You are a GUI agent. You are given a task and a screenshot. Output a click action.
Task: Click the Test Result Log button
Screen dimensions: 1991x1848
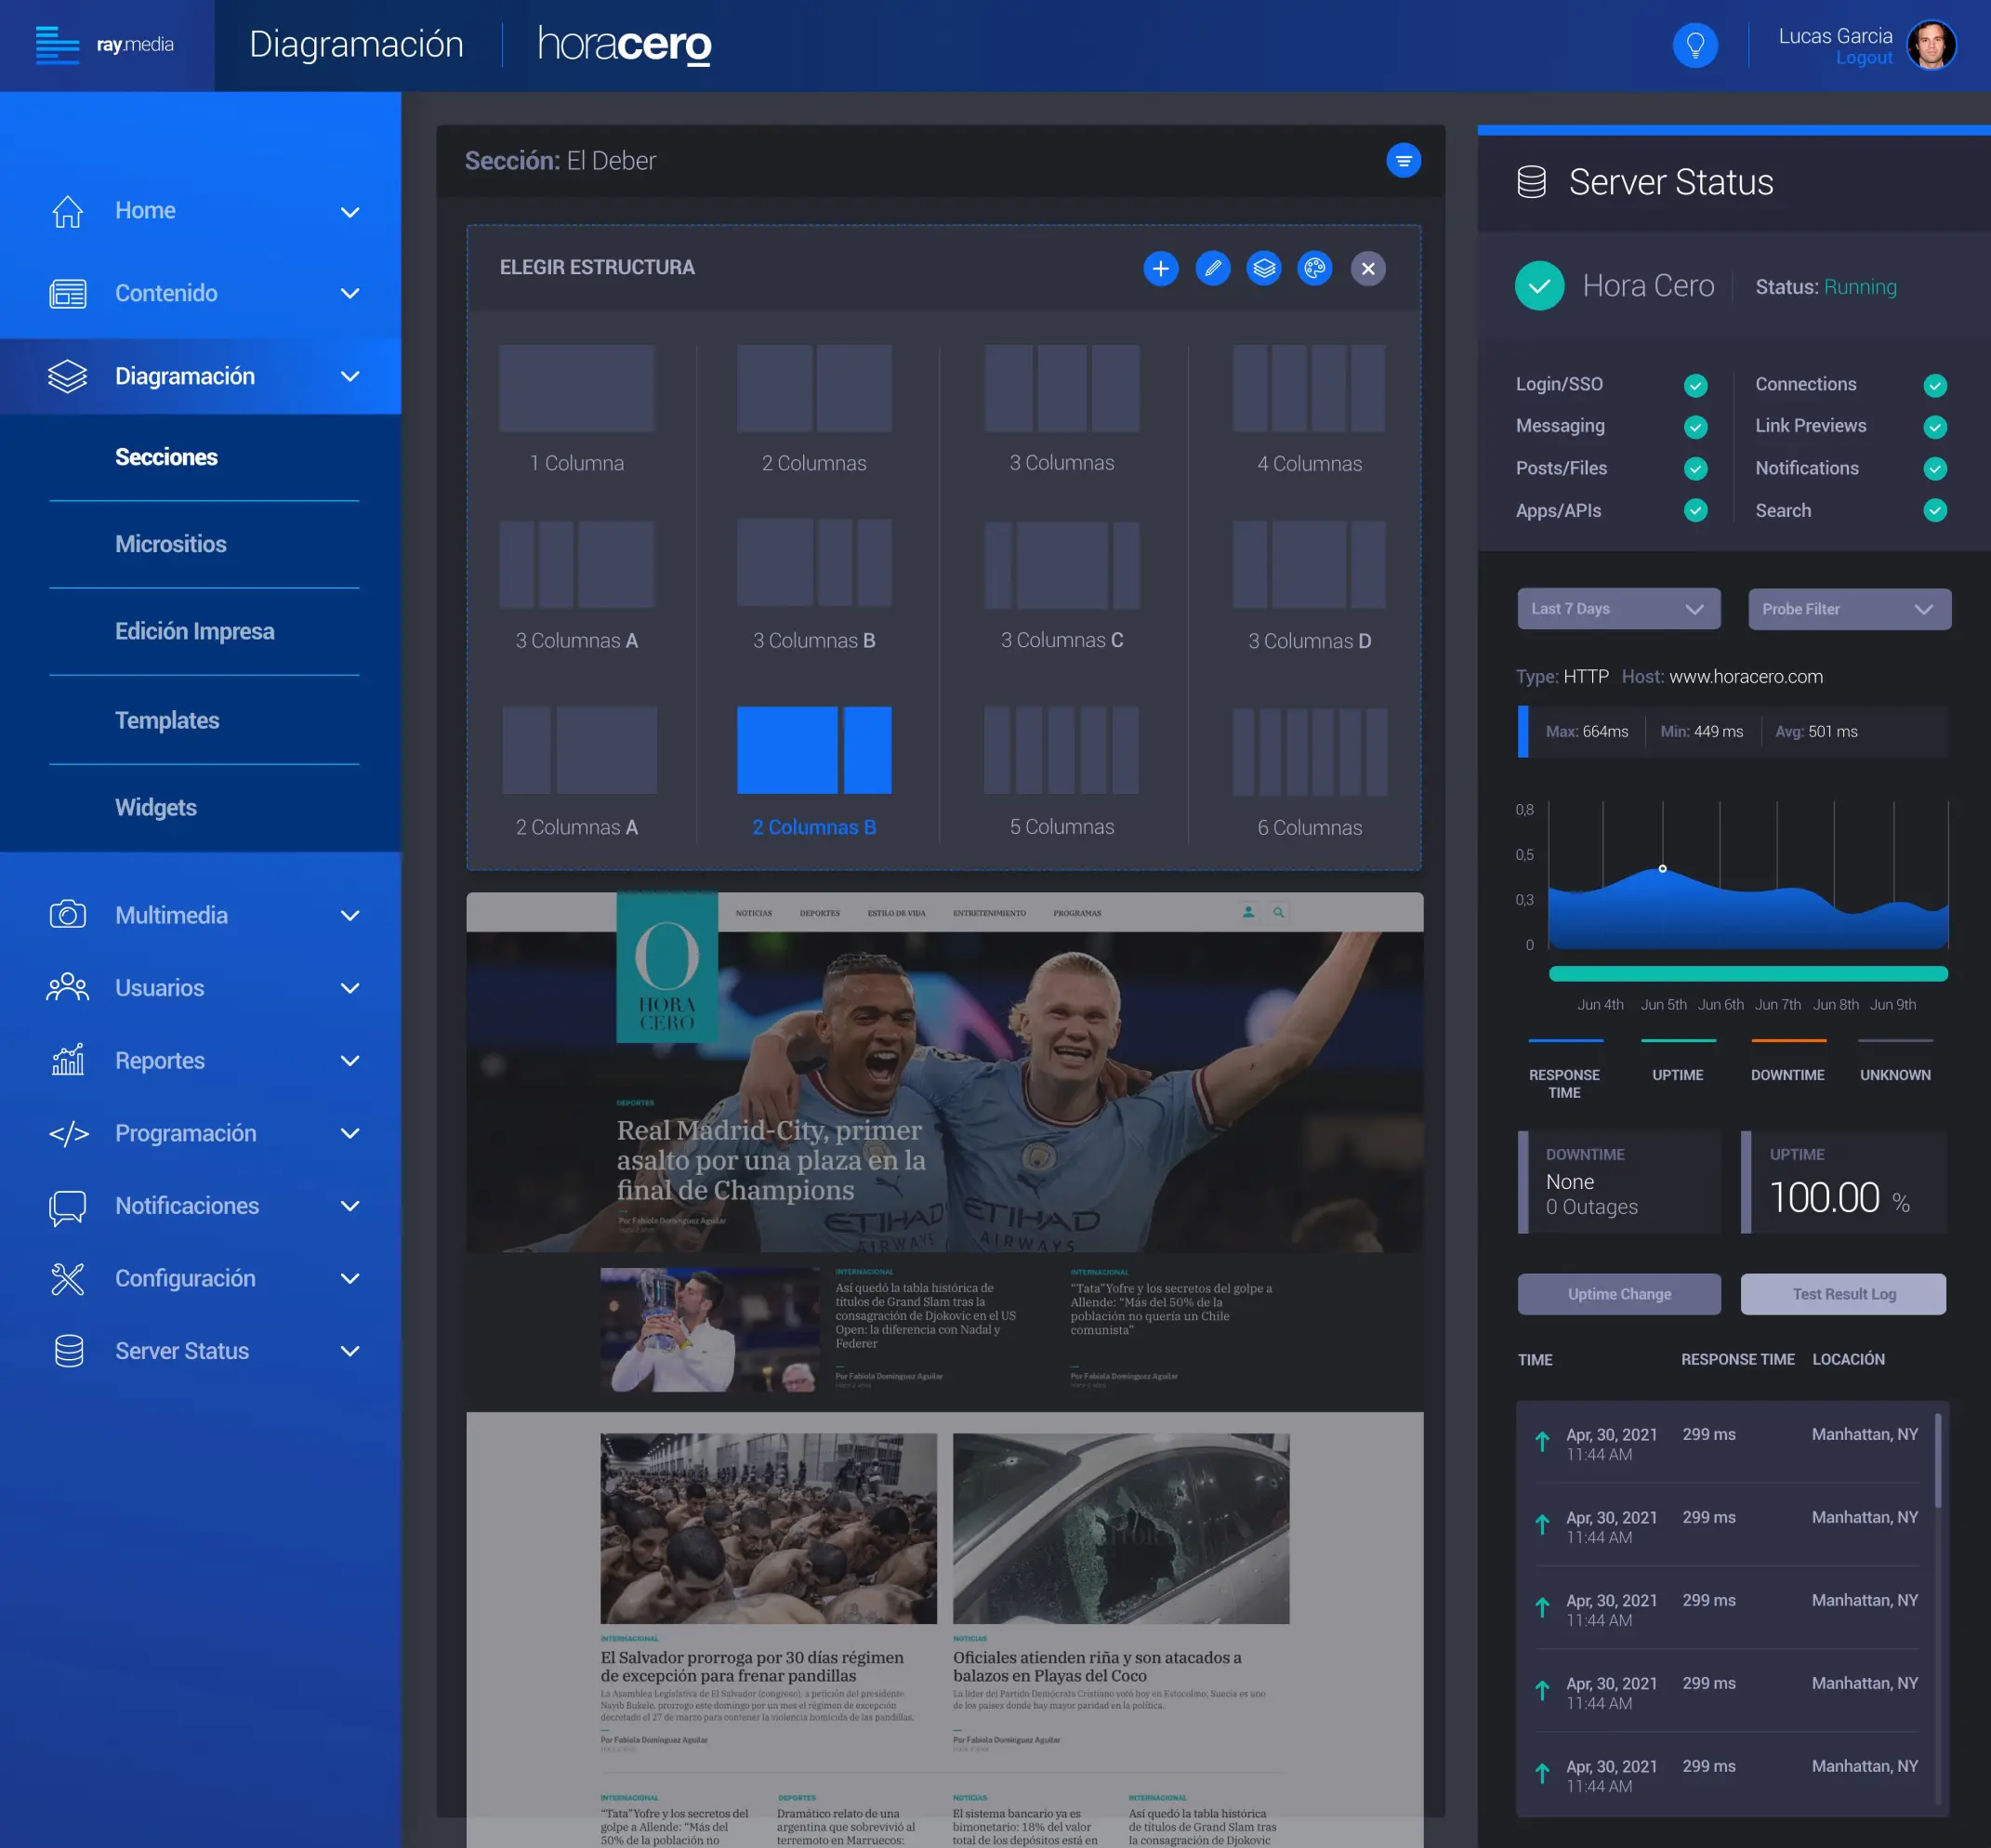tap(1843, 1293)
